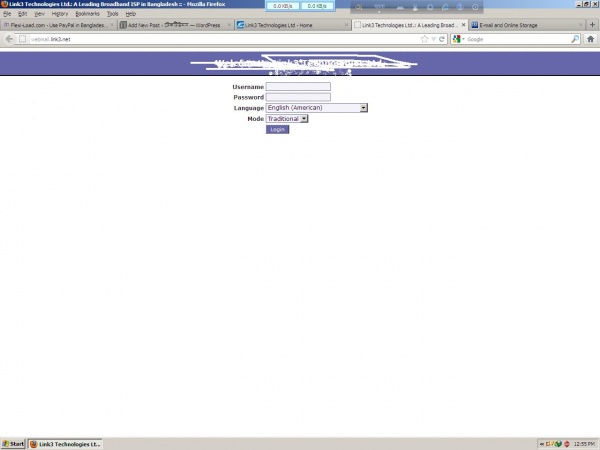The width and height of the screenshot is (600, 450).
Task: Click the Login button
Action: pyautogui.click(x=277, y=129)
